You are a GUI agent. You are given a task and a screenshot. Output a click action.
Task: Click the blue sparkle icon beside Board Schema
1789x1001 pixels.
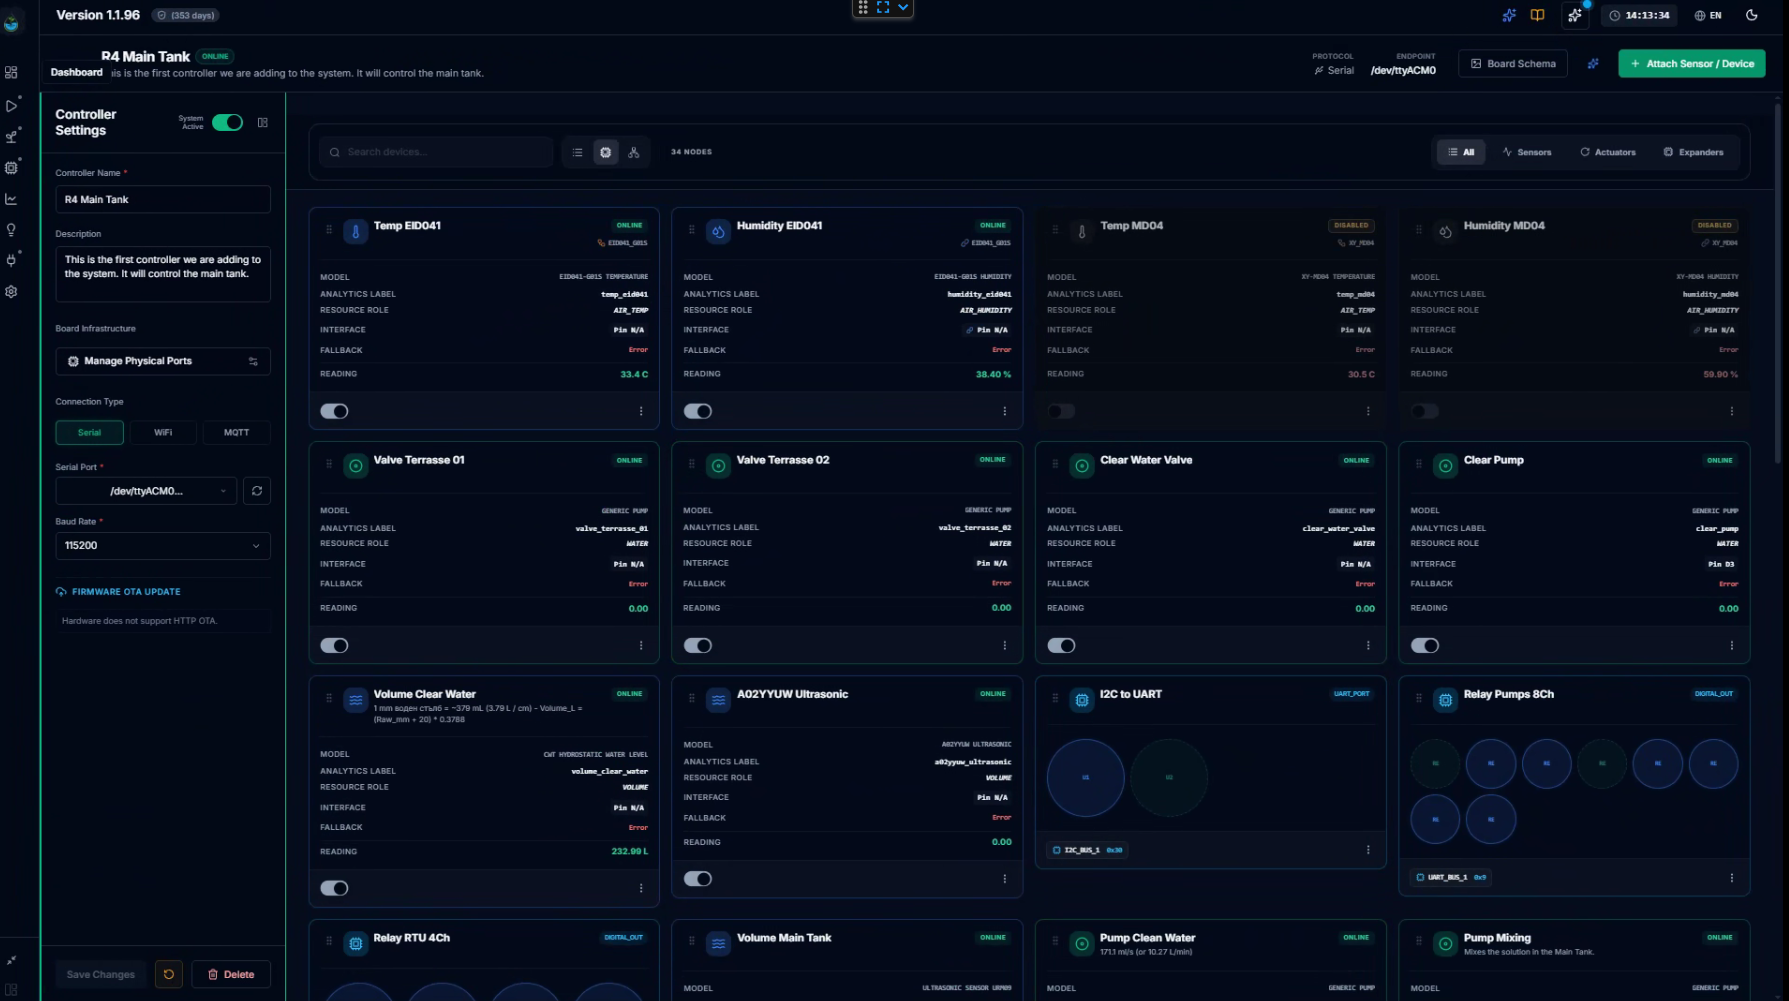coord(1593,64)
